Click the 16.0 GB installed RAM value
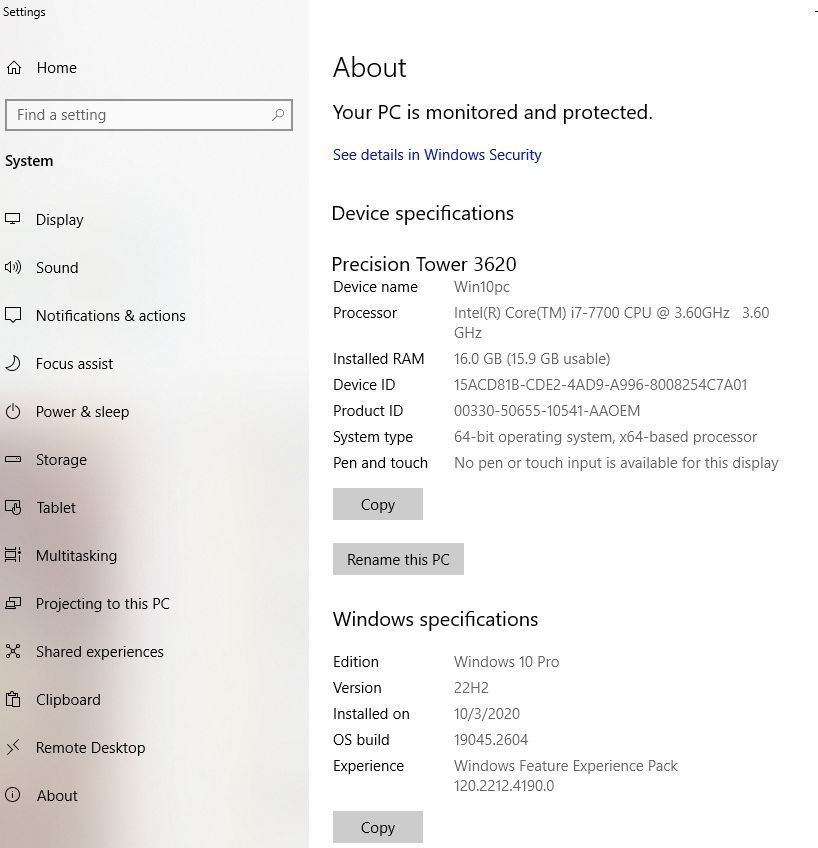The height and width of the screenshot is (848, 818). 532,359
